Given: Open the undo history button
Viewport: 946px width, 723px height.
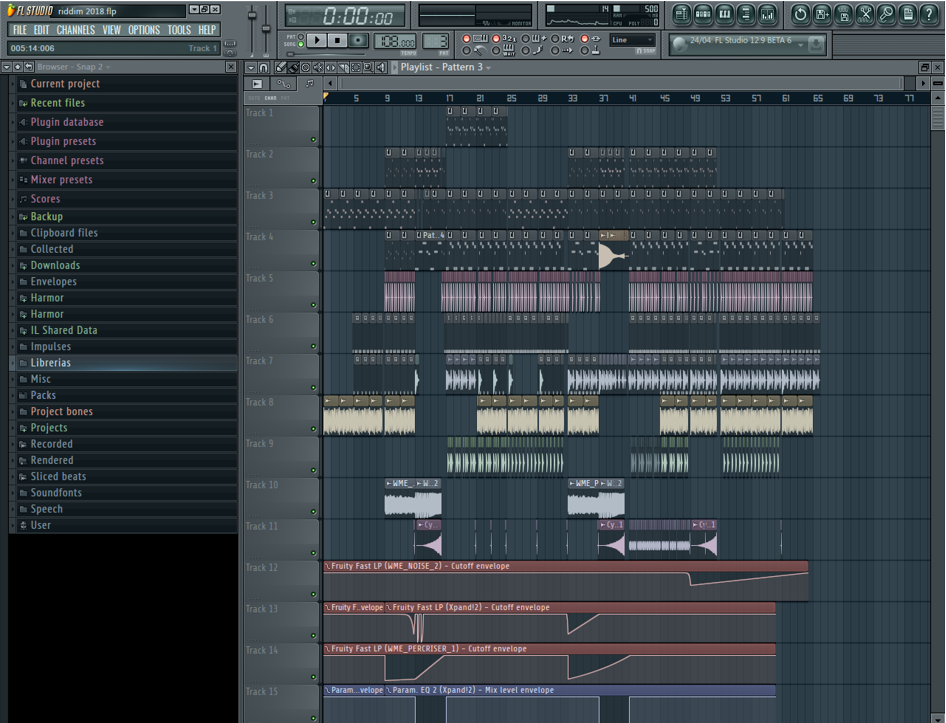Looking at the screenshot, I should click(x=801, y=14).
